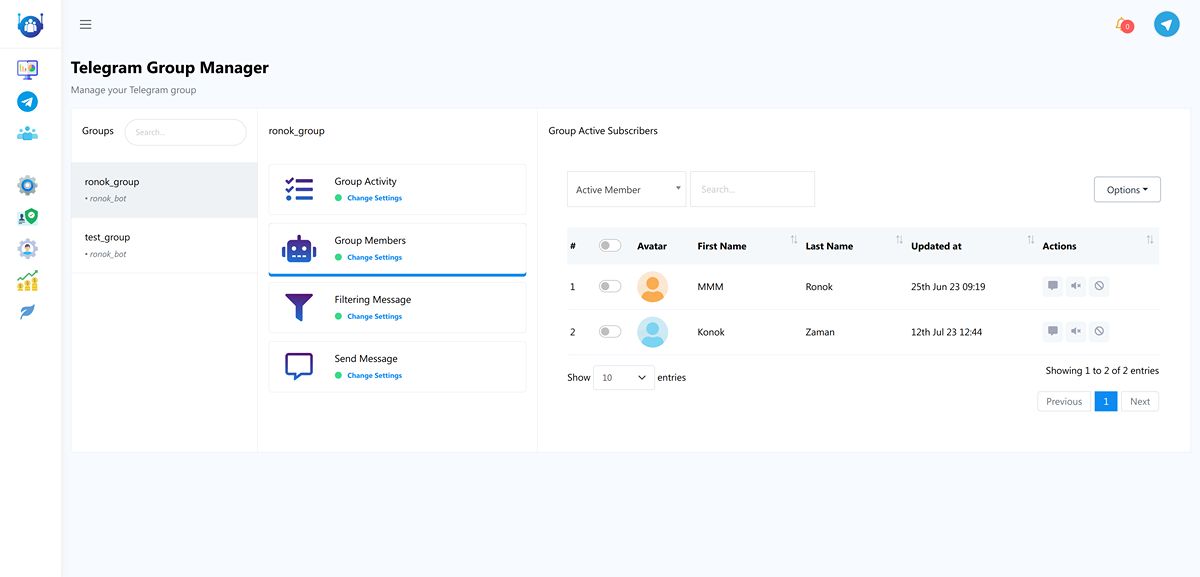Open the growth chart with coins sidebar icon
1200x577 pixels.
[x=28, y=282]
